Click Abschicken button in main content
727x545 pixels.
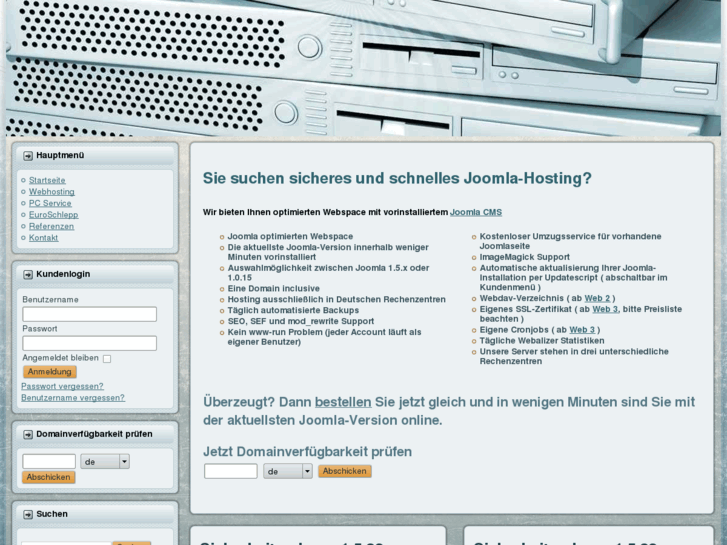click(x=344, y=471)
